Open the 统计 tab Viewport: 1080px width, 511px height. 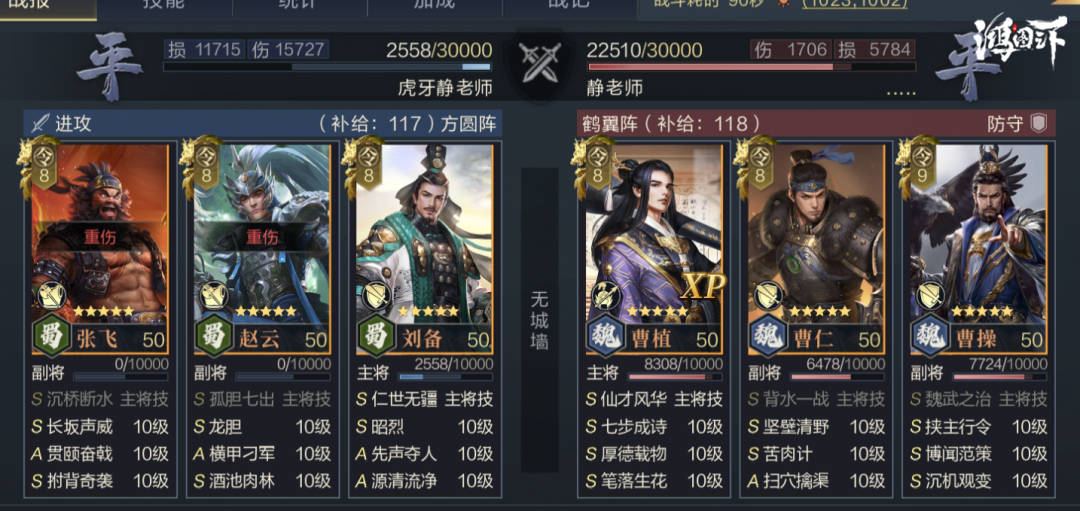(300, 6)
